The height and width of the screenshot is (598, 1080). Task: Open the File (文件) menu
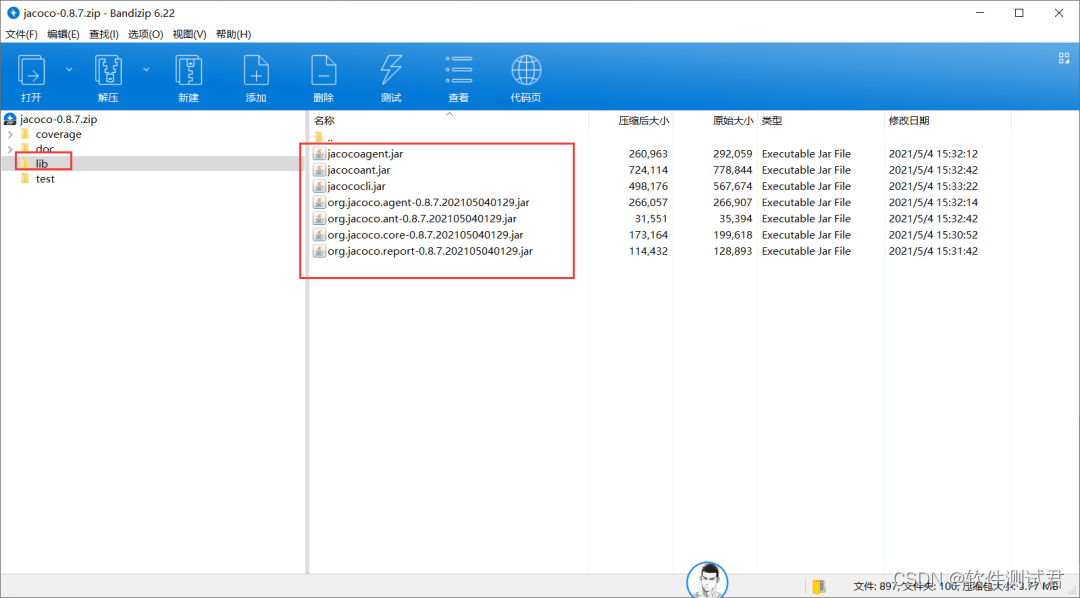21,34
